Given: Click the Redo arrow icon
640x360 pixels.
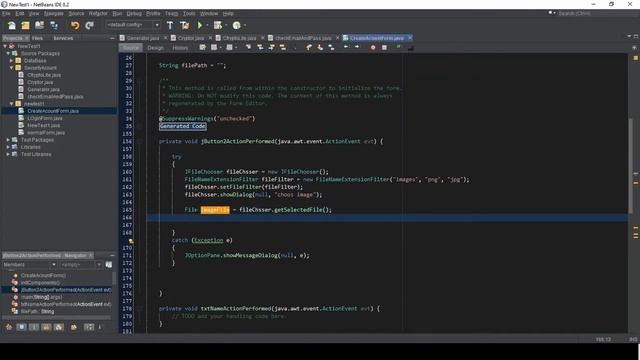Looking at the screenshot, I should point(89,25).
